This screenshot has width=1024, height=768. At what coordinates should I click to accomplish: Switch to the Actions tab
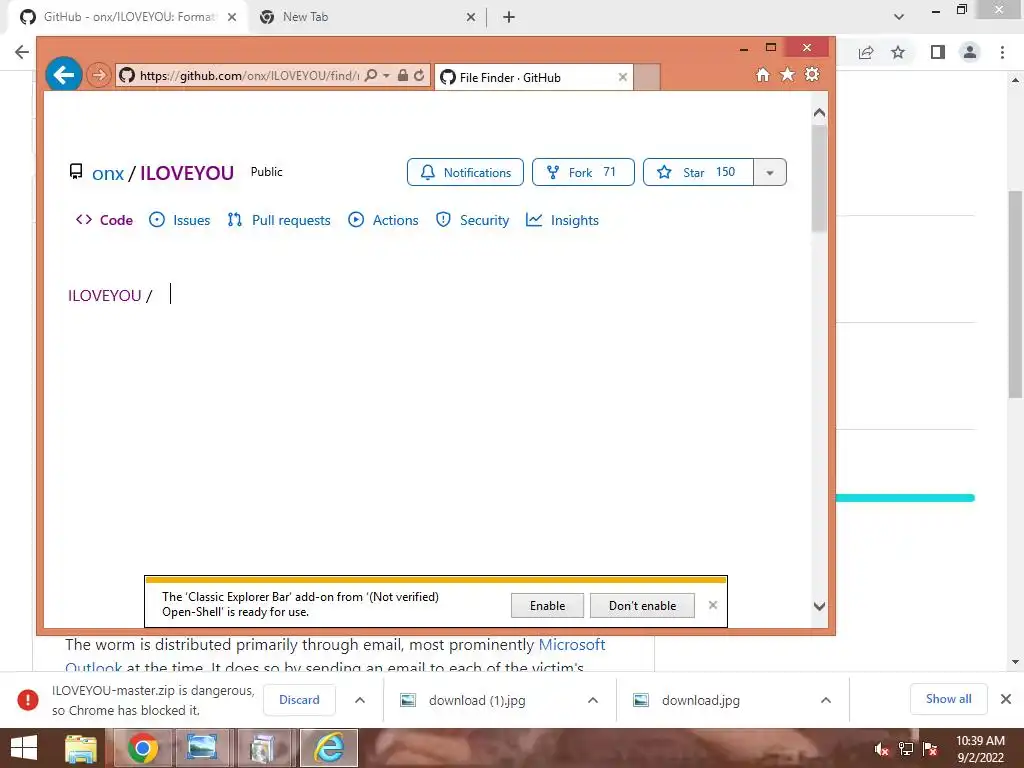point(383,220)
